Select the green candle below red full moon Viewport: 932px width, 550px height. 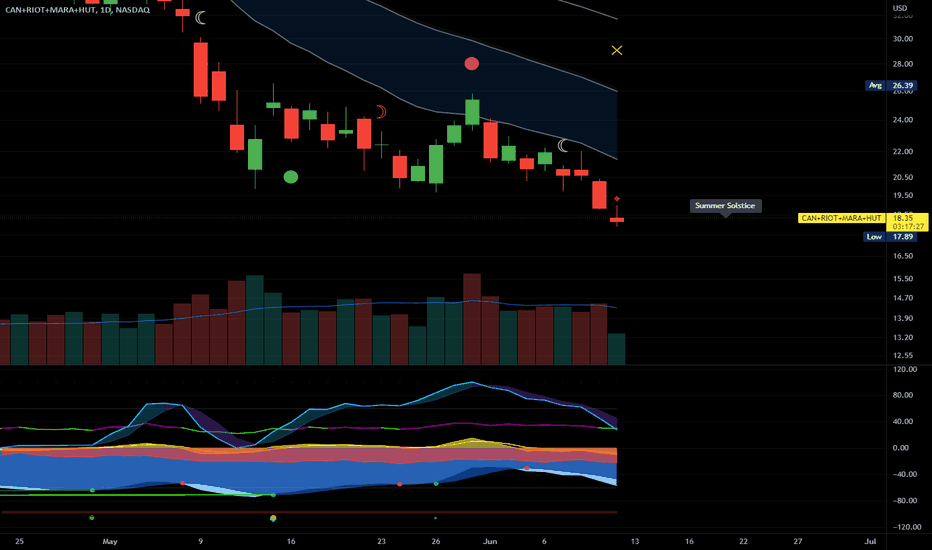[472, 112]
